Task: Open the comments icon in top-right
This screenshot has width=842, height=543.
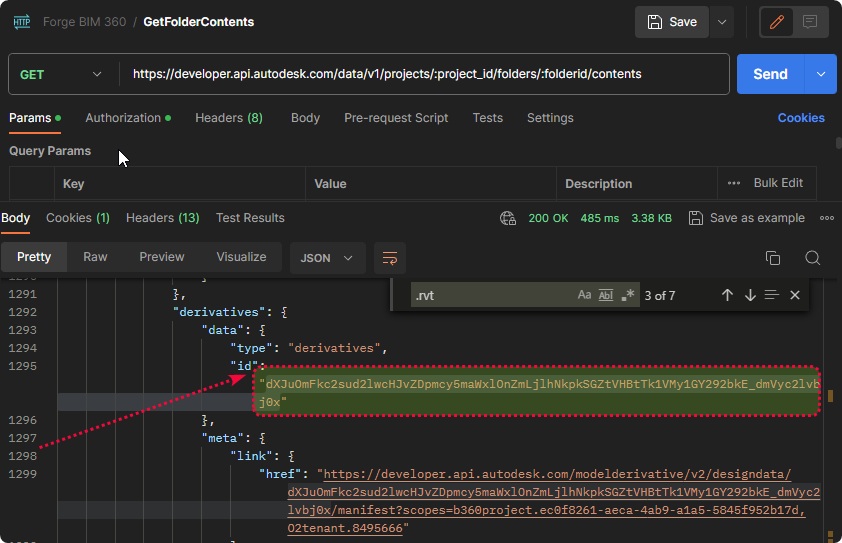Action: pos(810,22)
